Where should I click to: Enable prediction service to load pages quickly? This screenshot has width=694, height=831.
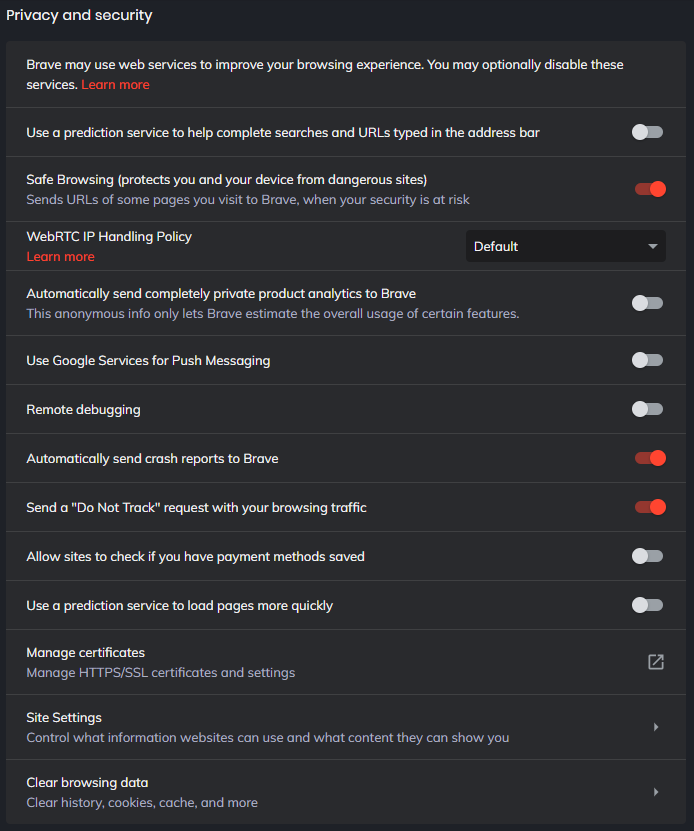648,605
